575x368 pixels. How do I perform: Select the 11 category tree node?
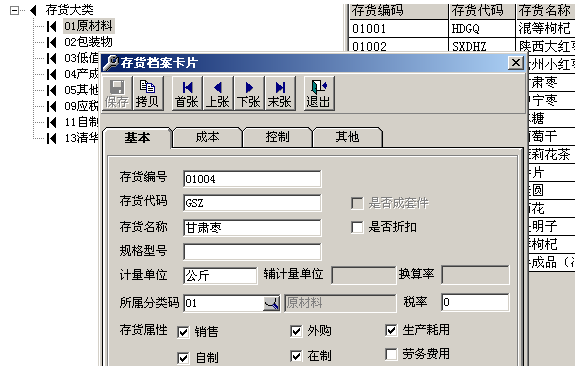[x=81, y=122]
